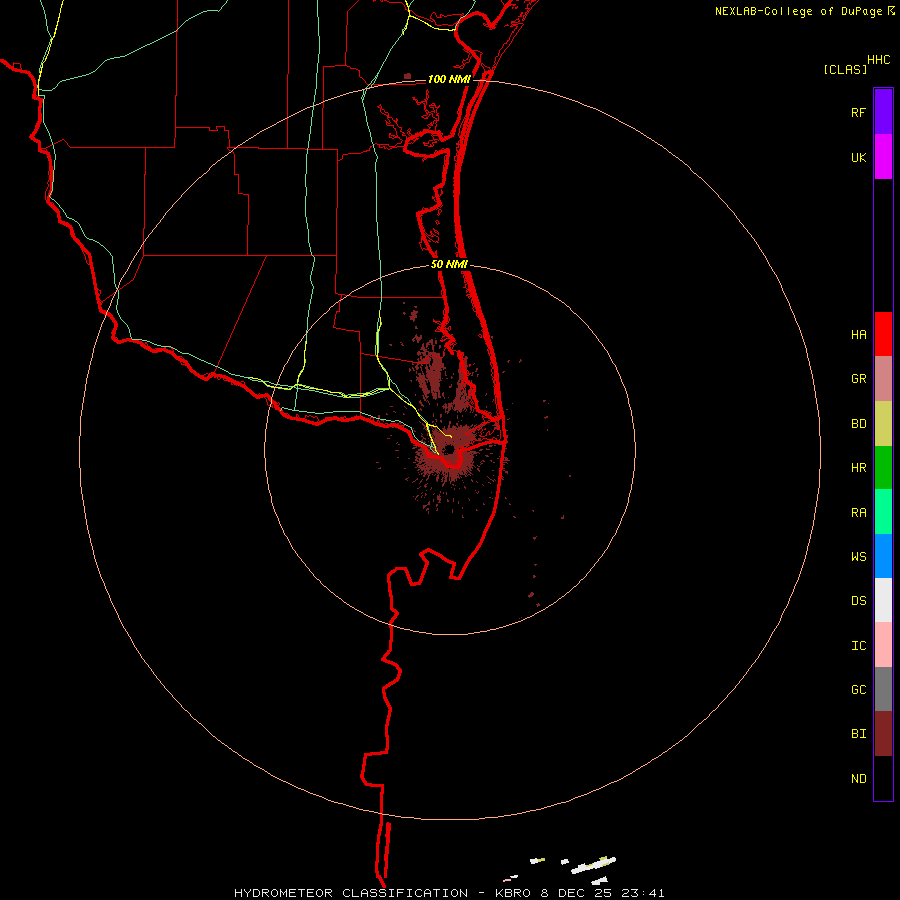Click the 'HA' legend label

[858, 335]
